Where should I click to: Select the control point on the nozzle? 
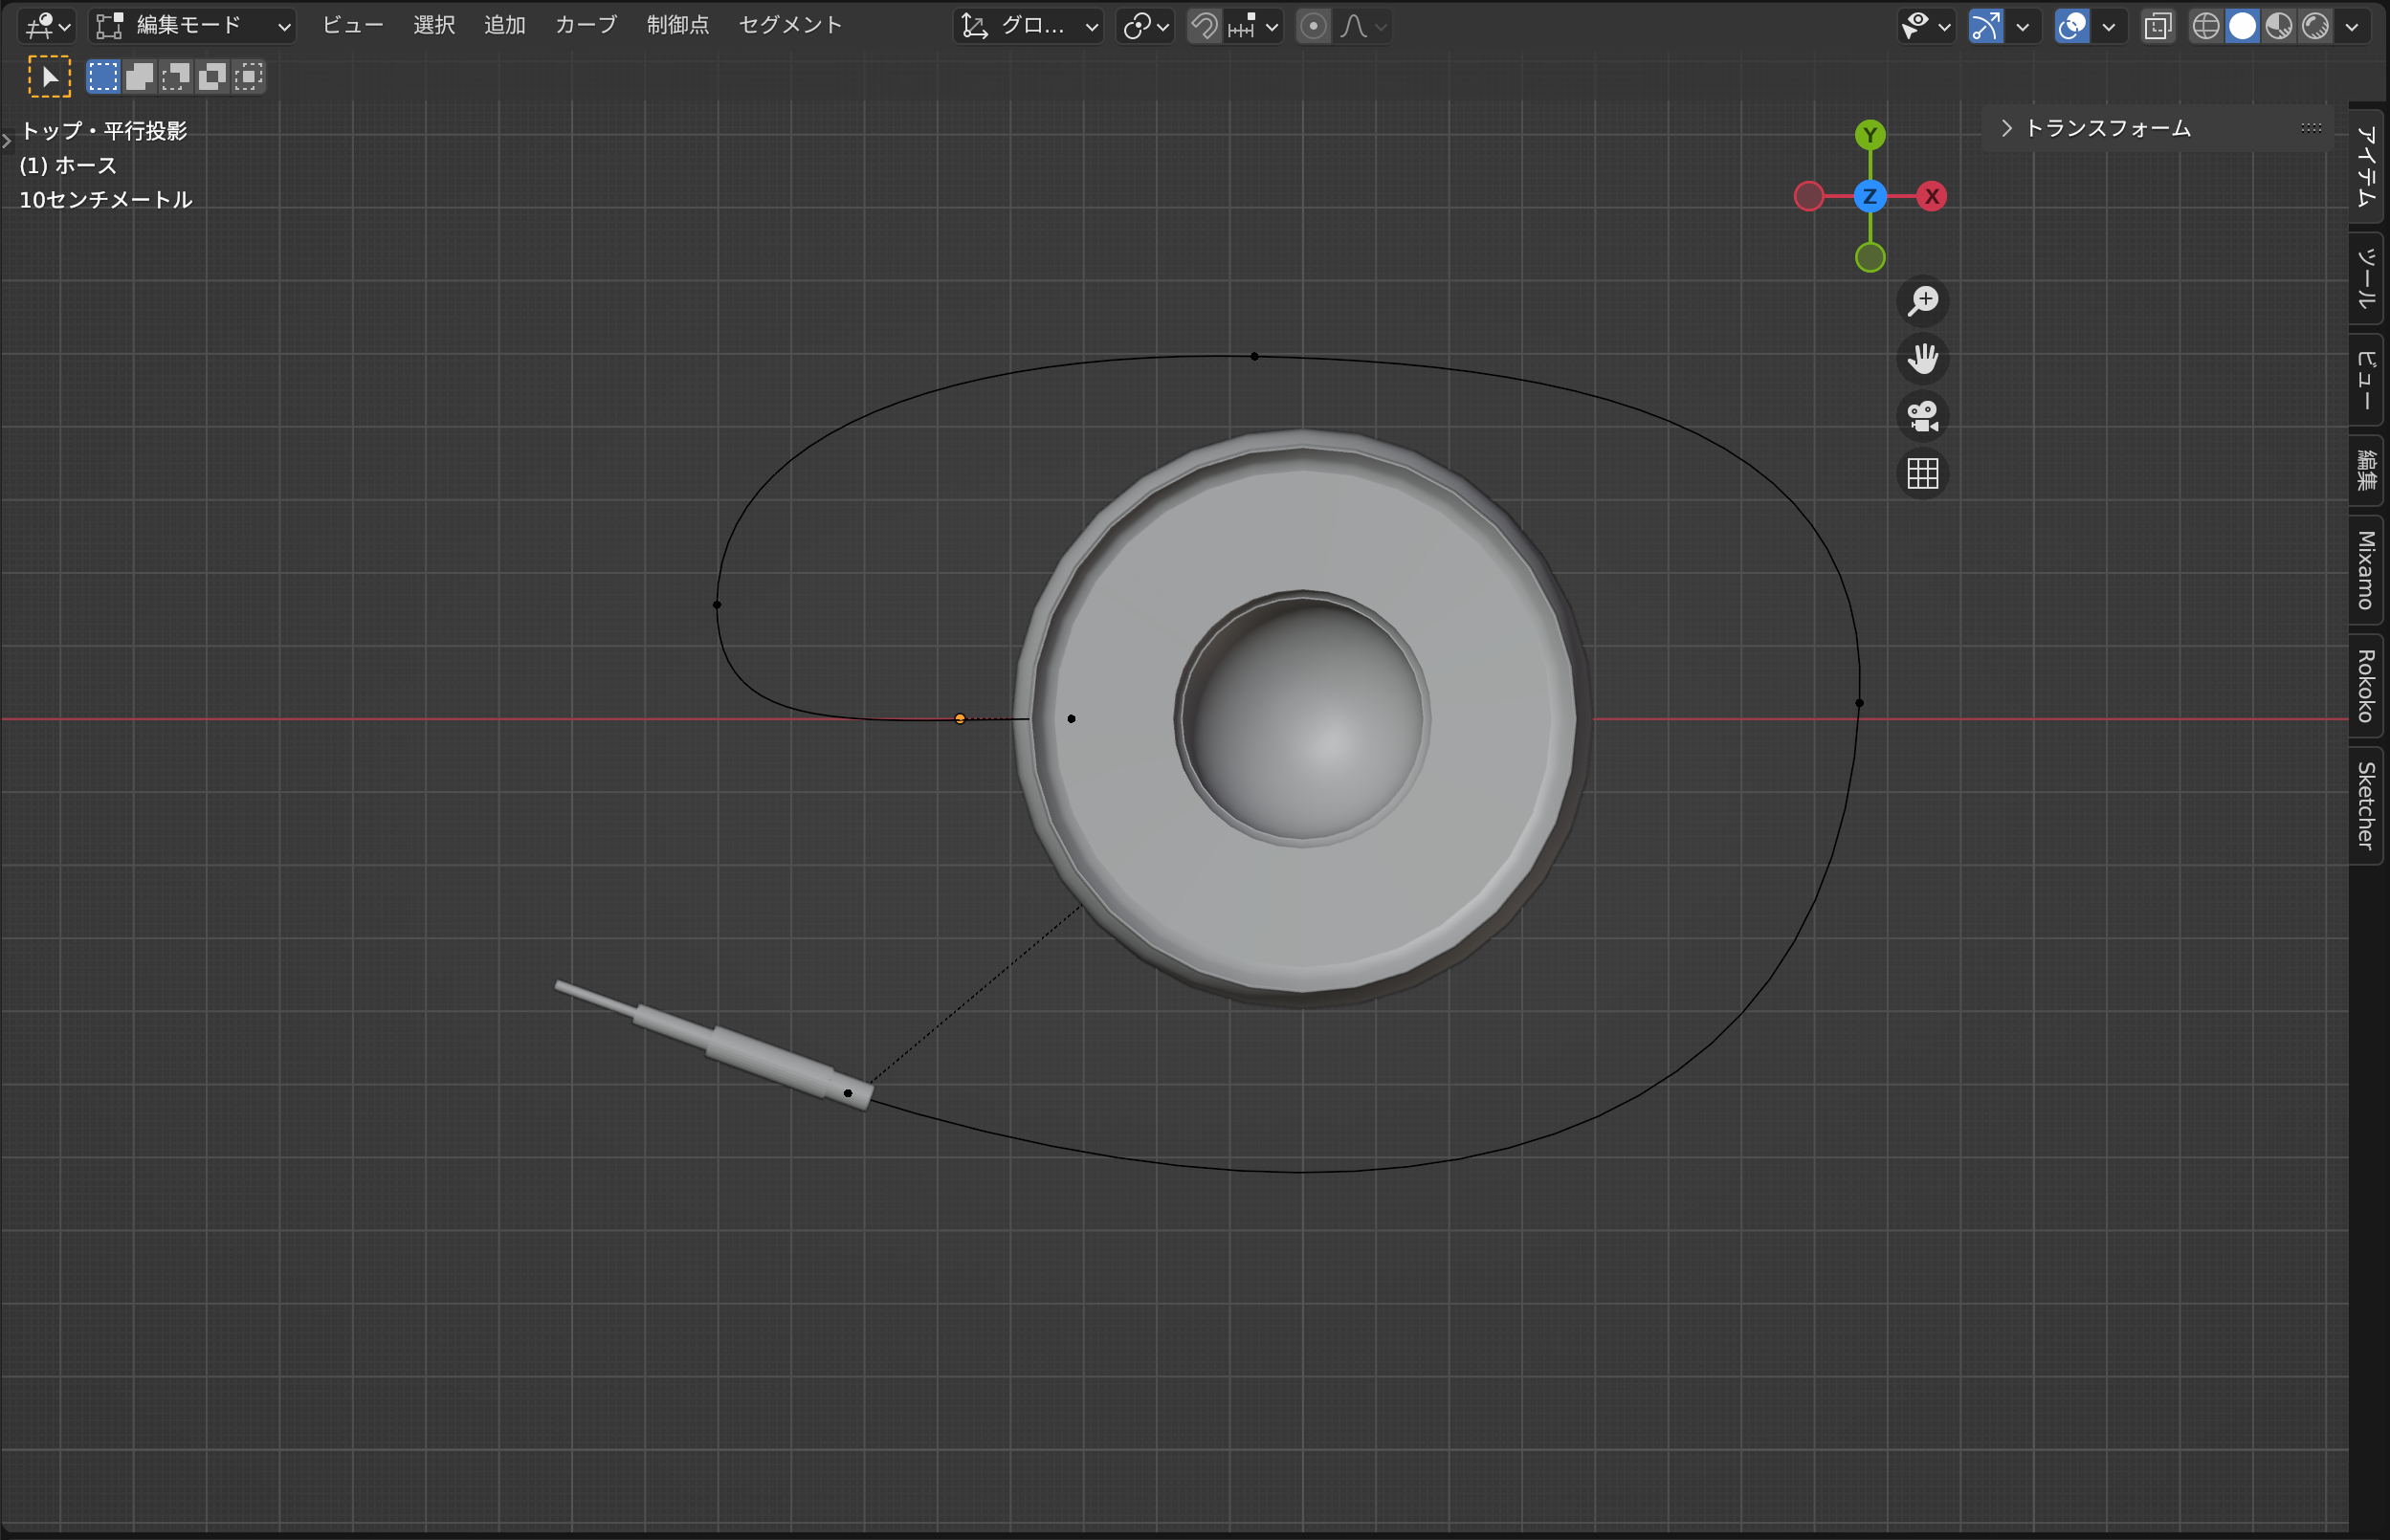tap(848, 1093)
